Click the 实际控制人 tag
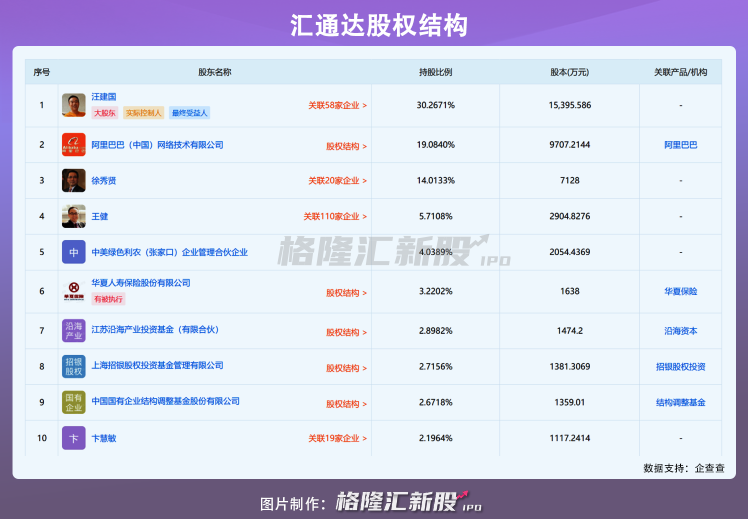This screenshot has width=748, height=519. 144,113
